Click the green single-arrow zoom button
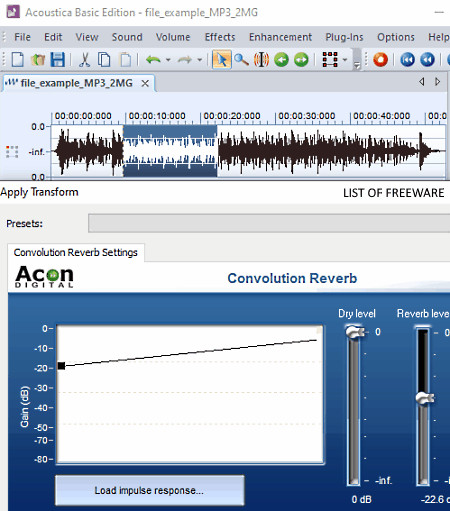The image size is (450, 511). [x=281, y=60]
